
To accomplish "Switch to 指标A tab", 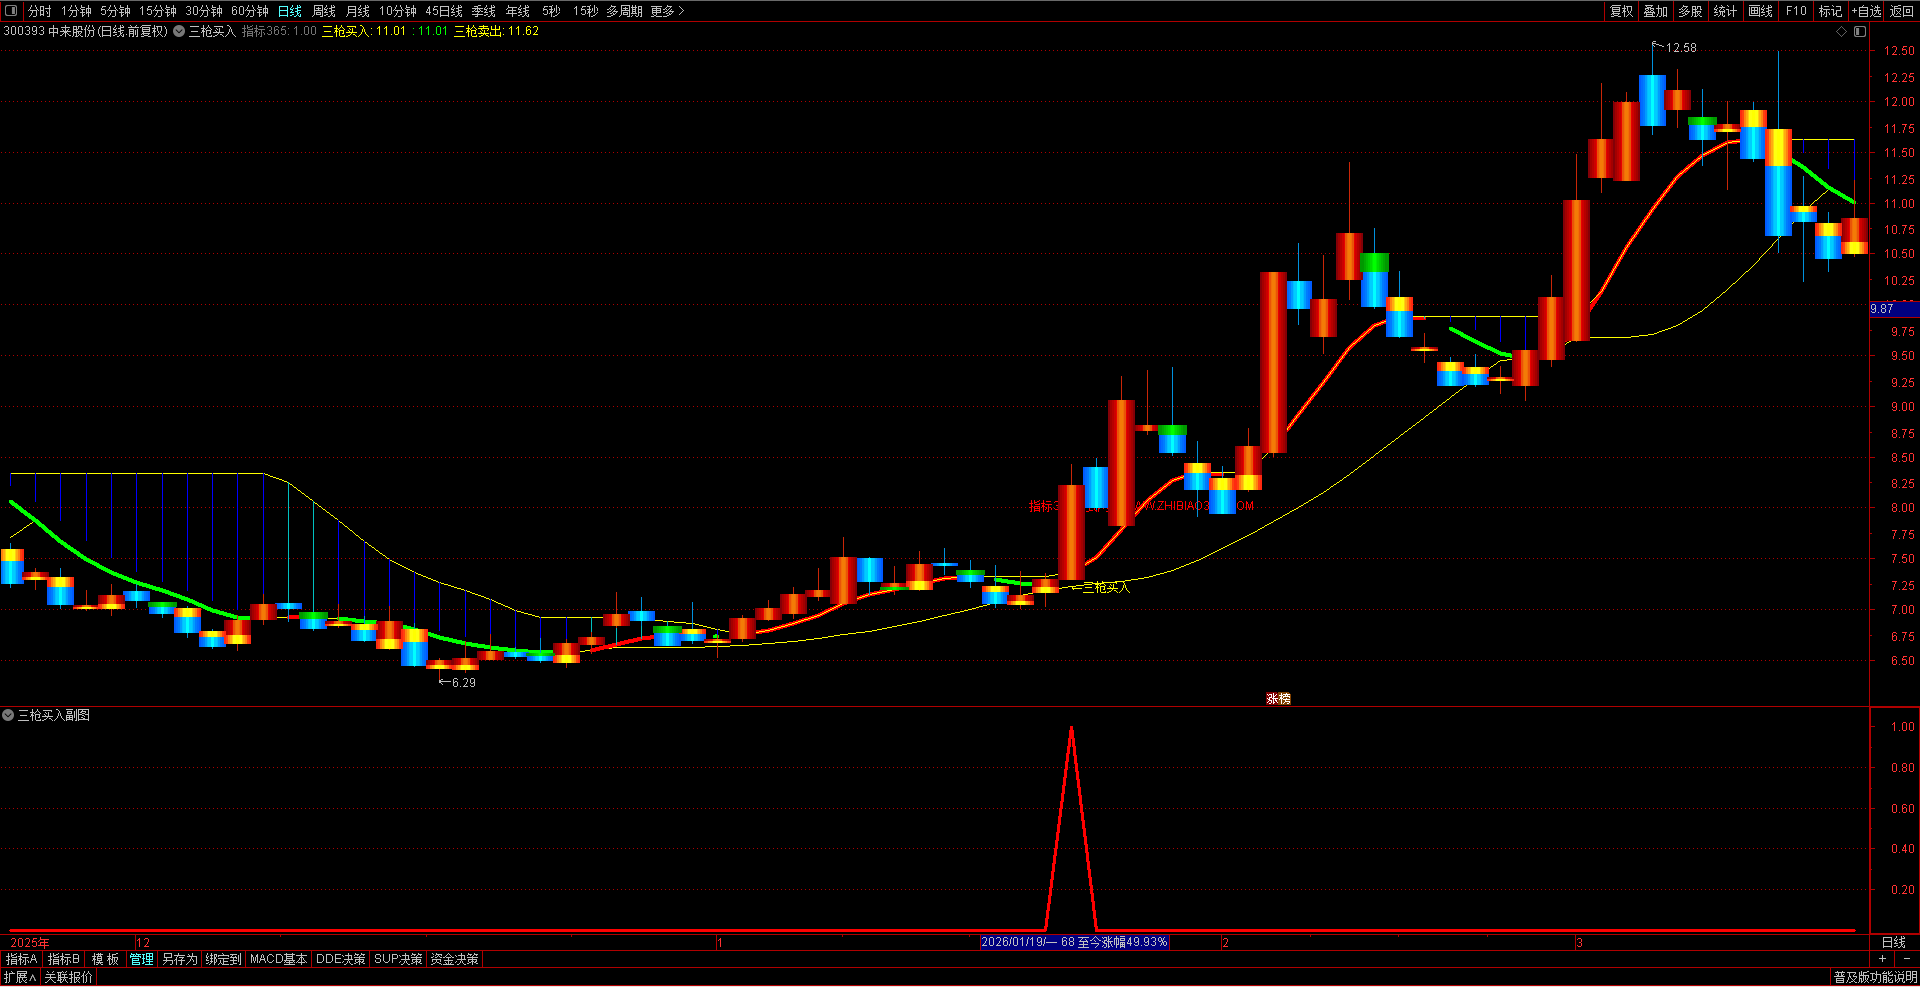I will point(22,959).
